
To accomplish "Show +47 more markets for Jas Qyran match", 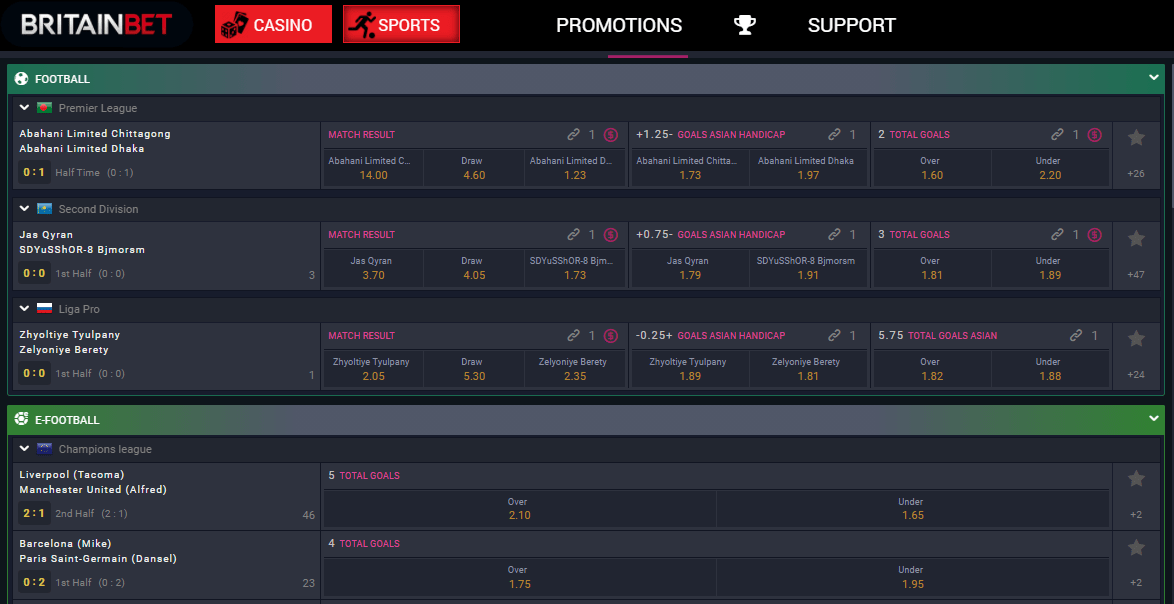I will (x=1136, y=274).
